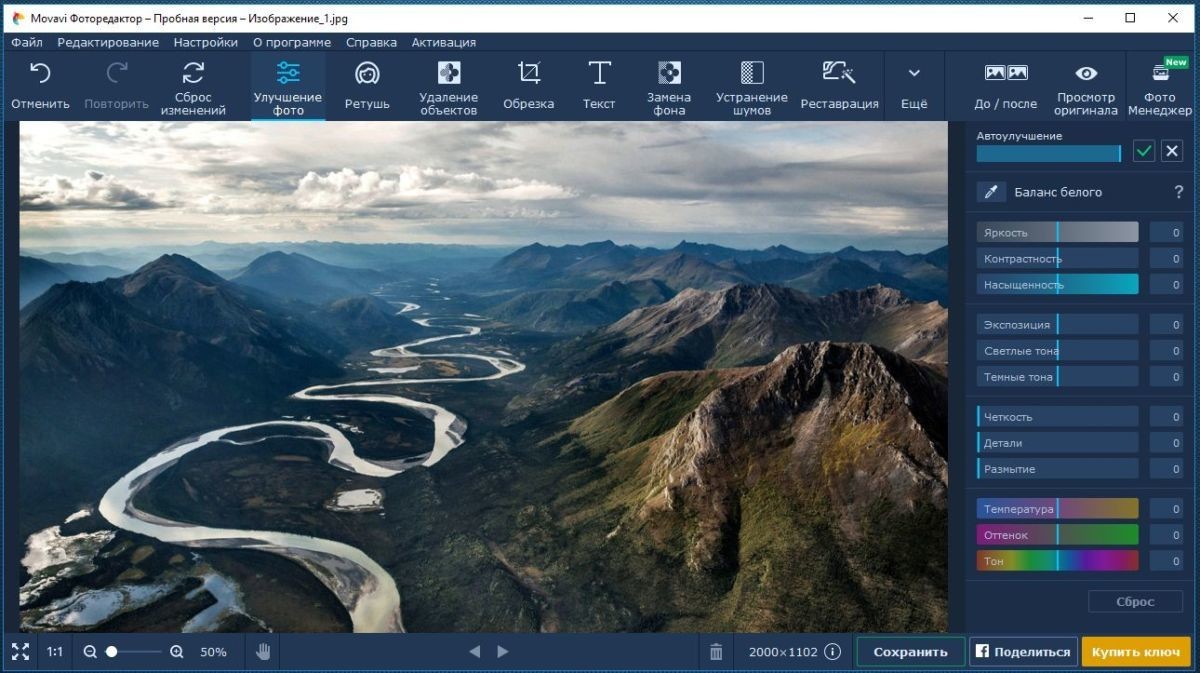This screenshot has width=1200, height=673.
Task: Open the Удаление объектов tool
Action: 449,86
